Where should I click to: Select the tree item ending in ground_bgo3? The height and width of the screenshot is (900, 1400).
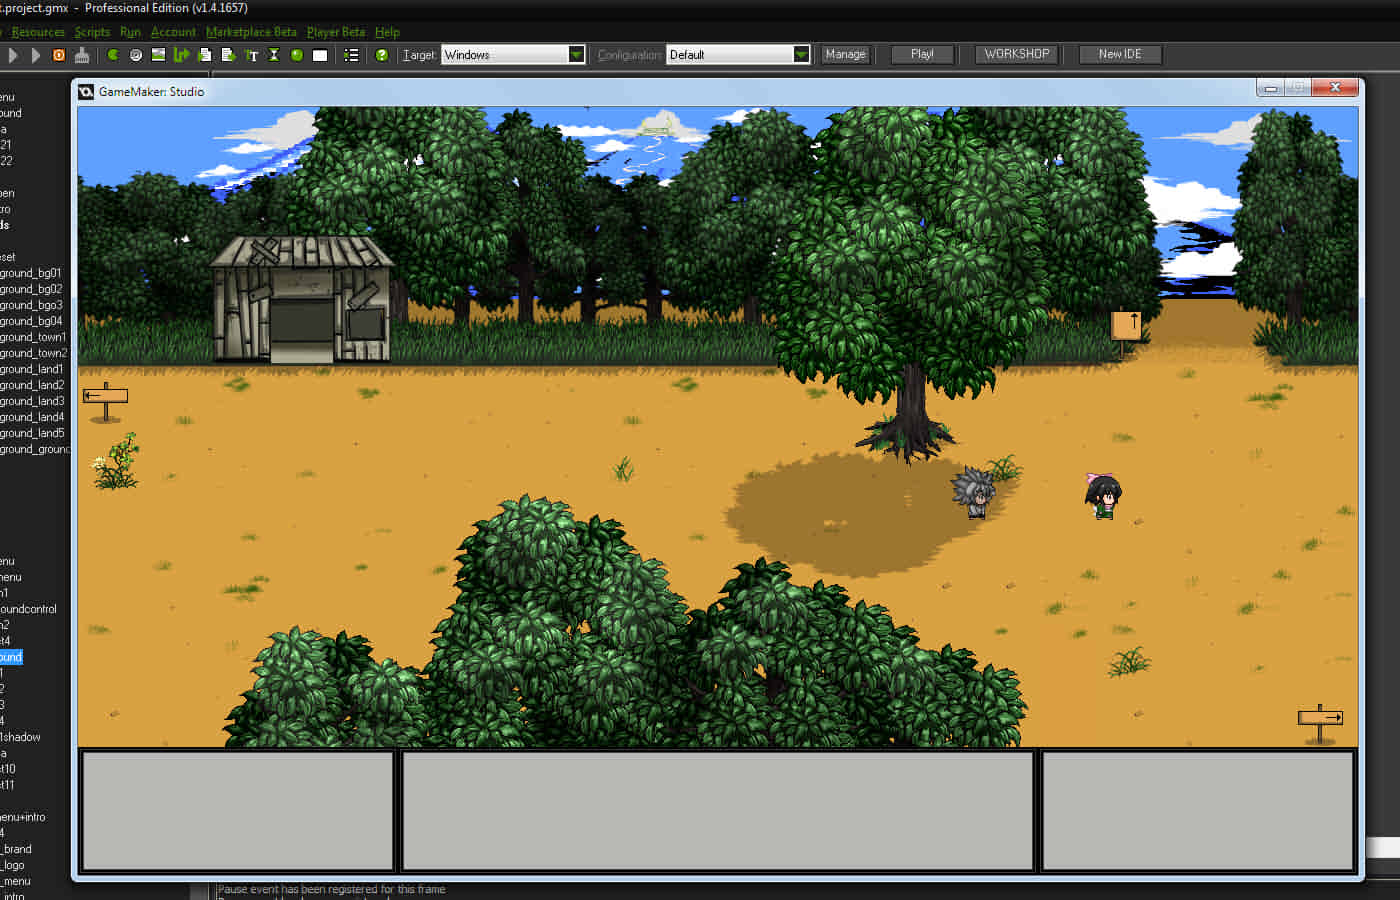(x=31, y=305)
